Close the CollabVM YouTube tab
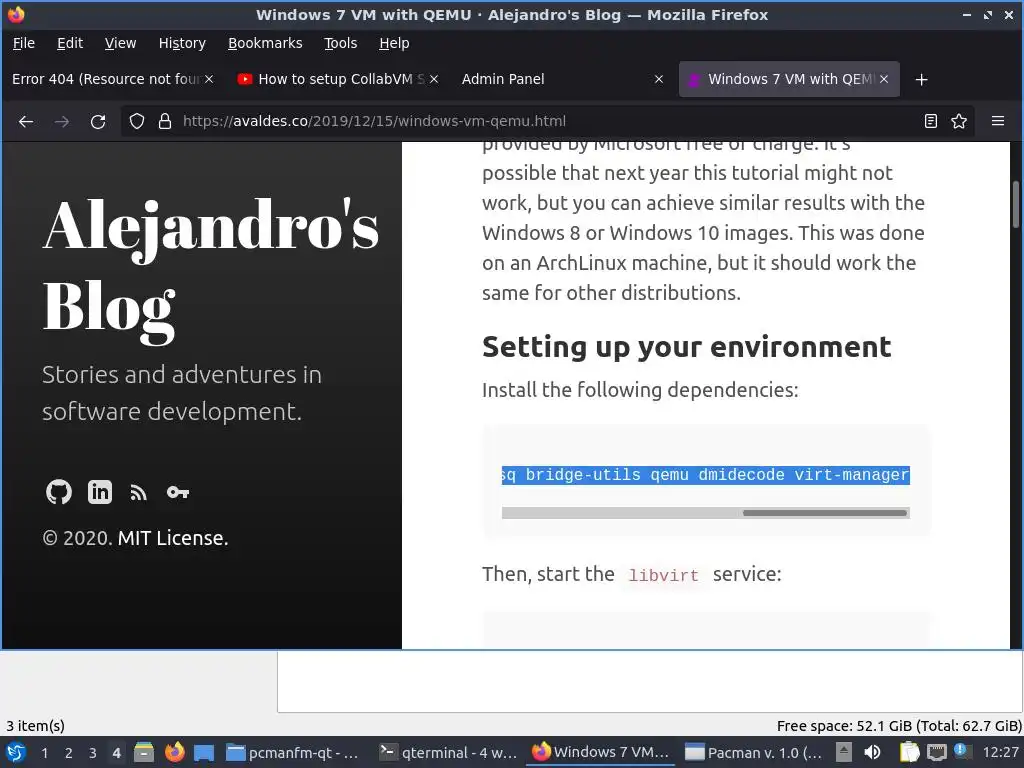This screenshot has height=768, width=1024. coord(434,79)
